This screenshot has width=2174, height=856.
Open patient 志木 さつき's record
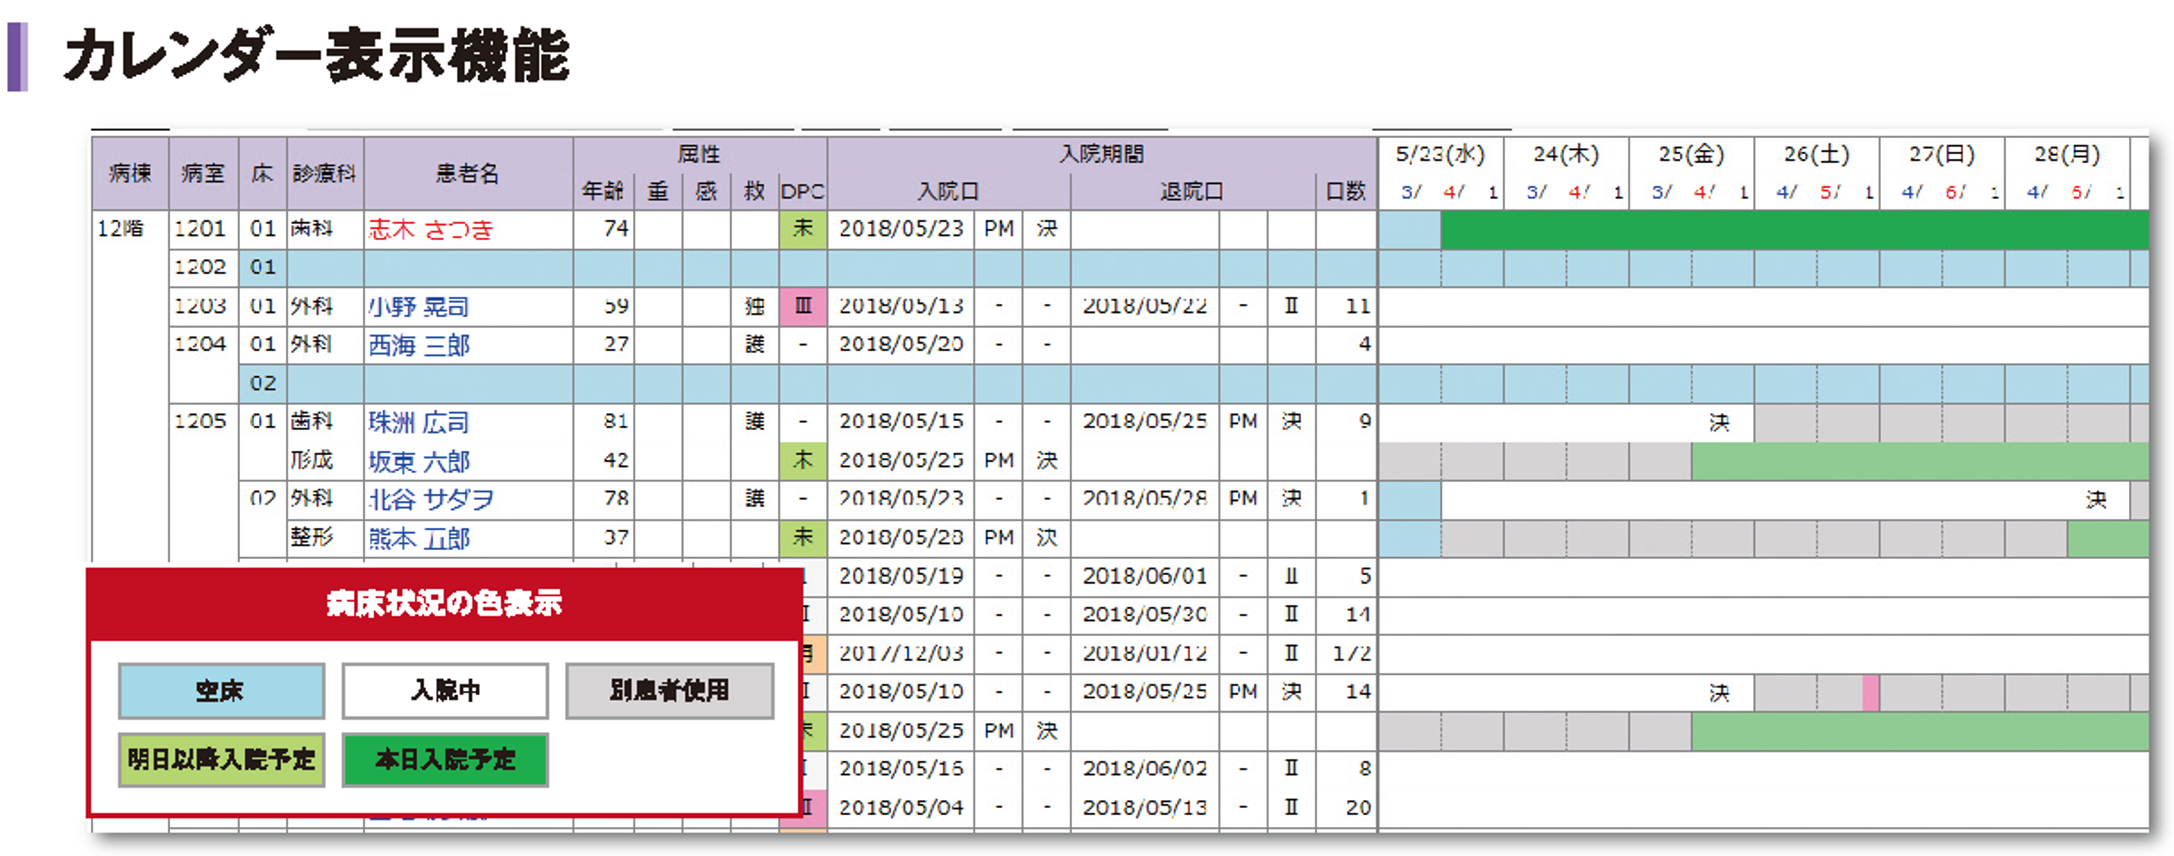[x=431, y=230]
